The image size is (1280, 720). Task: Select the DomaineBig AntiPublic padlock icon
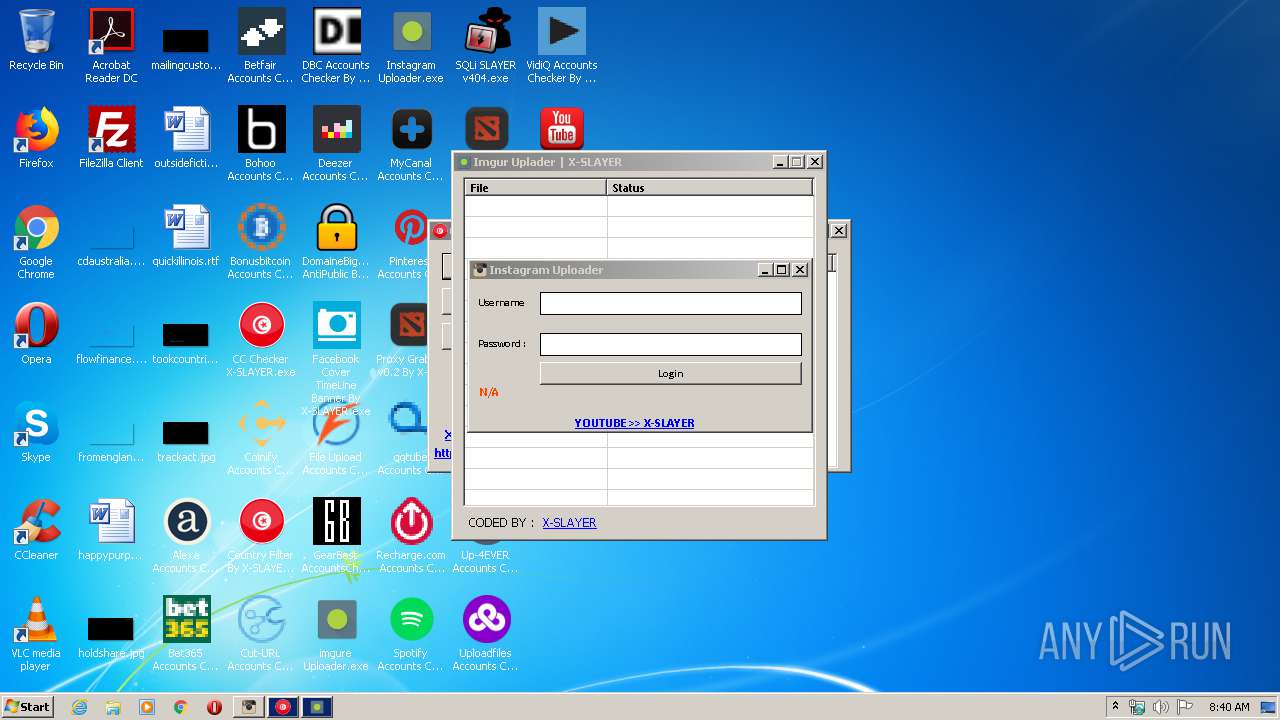(336, 242)
